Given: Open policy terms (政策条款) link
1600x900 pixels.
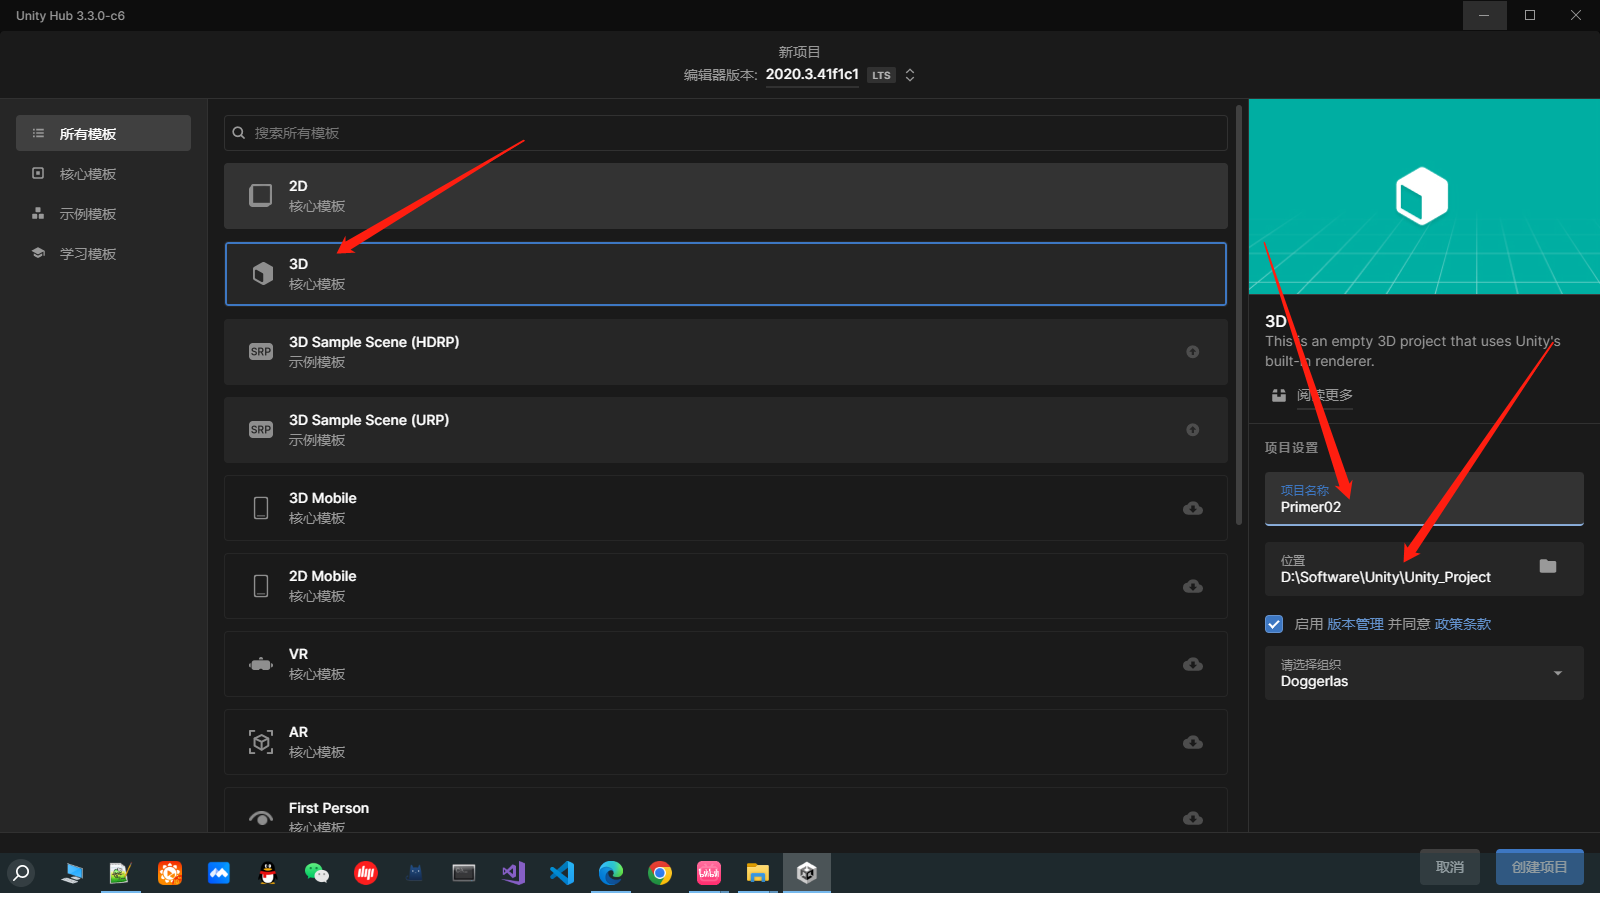Looking at the screenshot, I should pyautogui.click(x=1463, y=624).
